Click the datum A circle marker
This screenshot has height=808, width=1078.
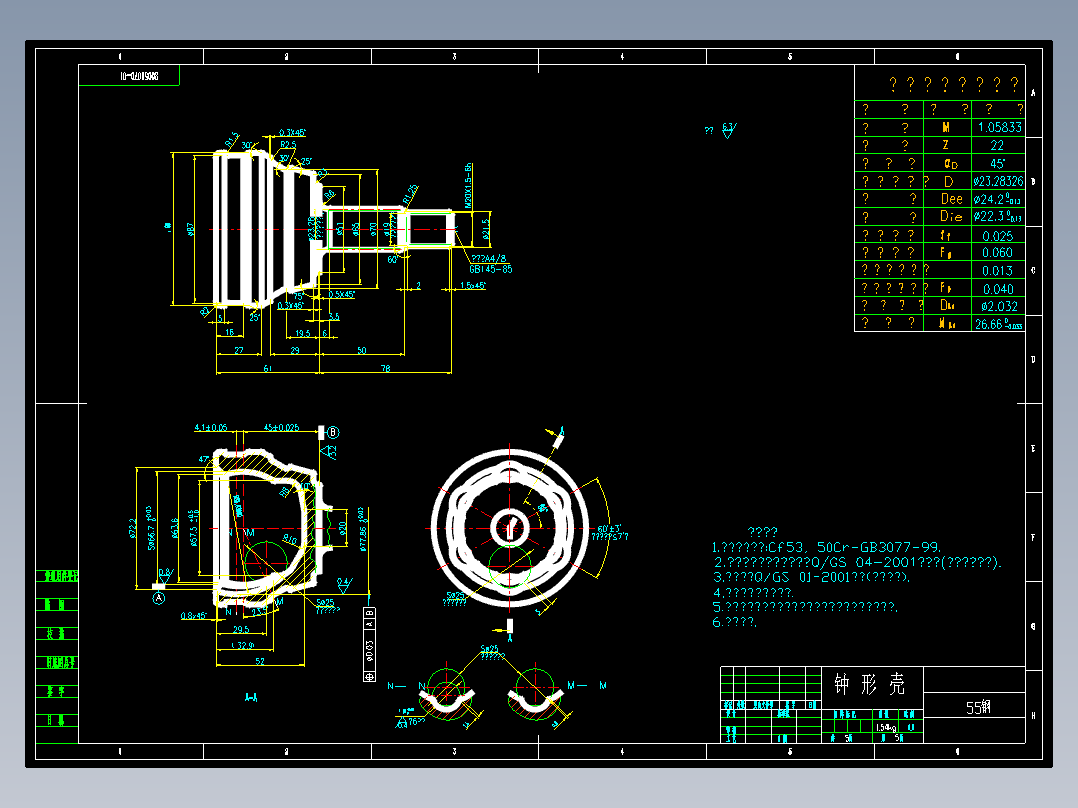[x=159, y=598]
